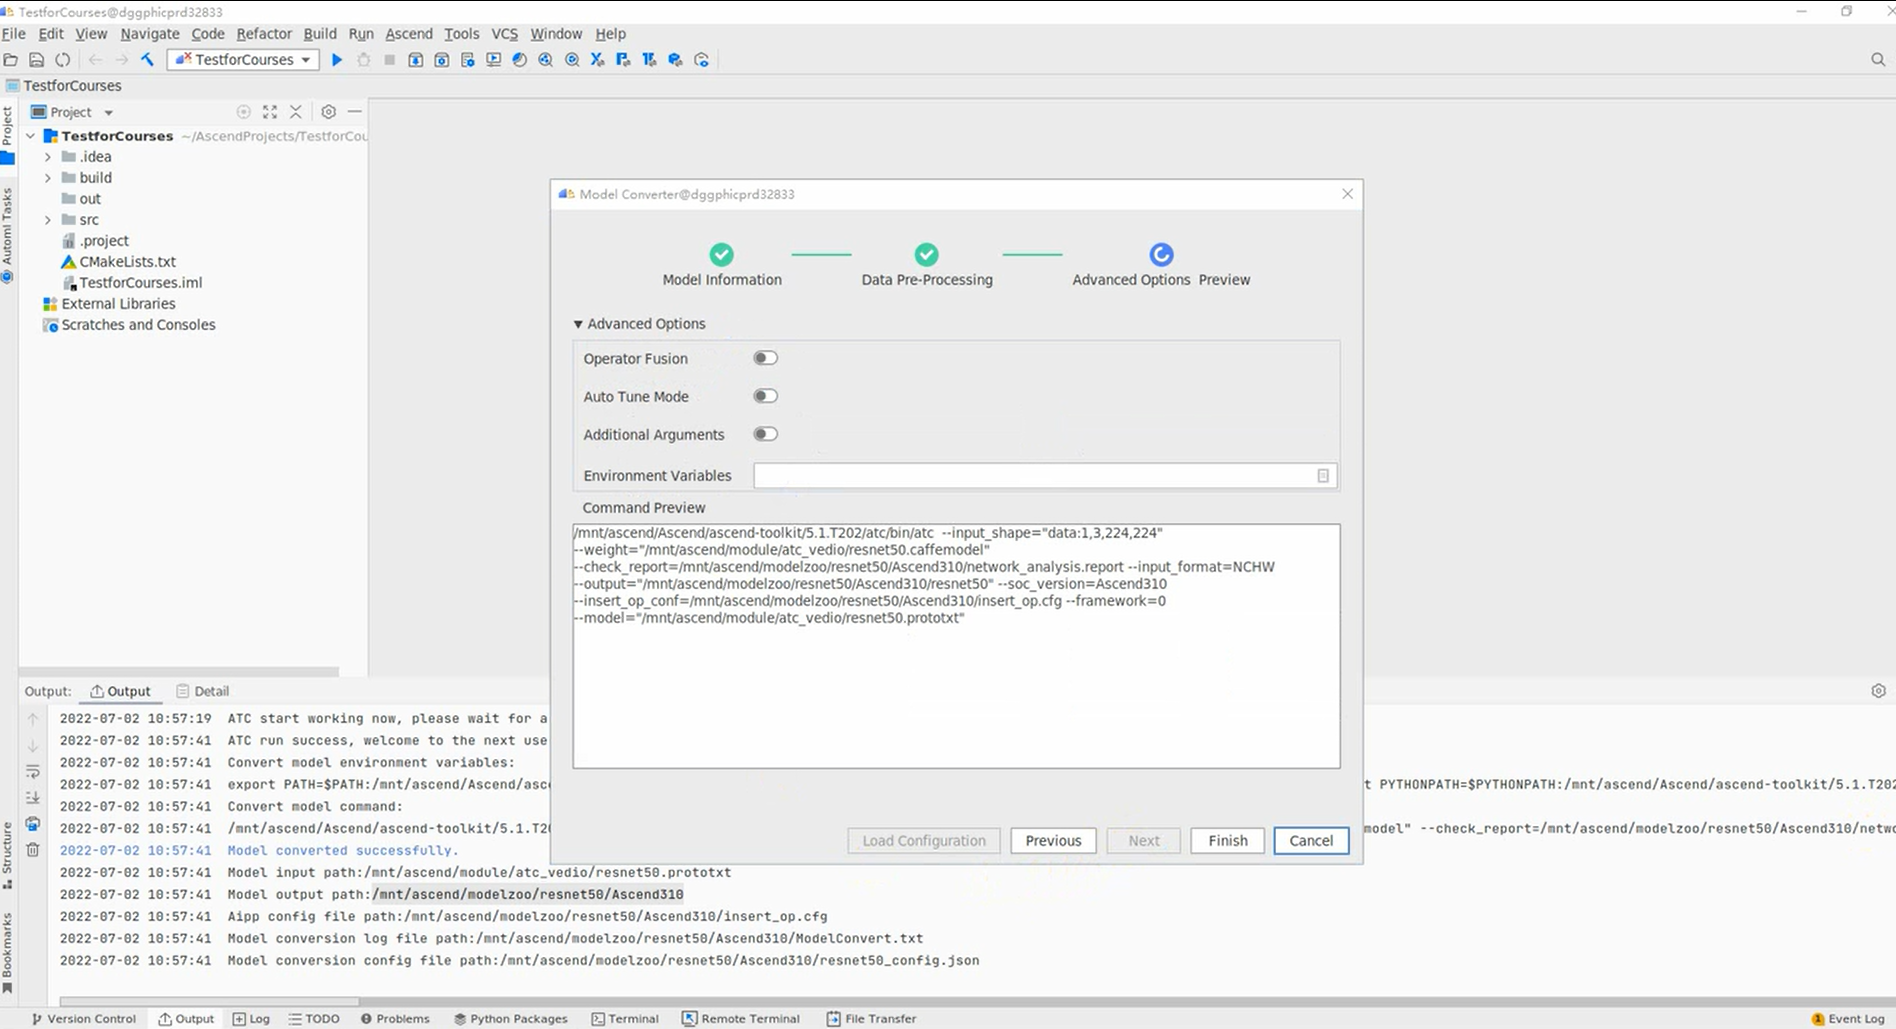
Task: Expand the build folder
Action: 47,178
